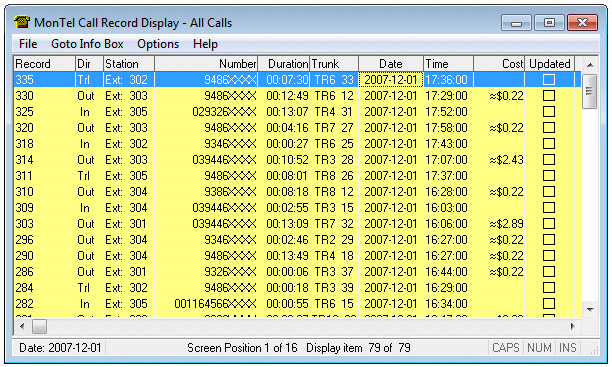
Task: Click Screen Position 1 of 16 status text
Action: pyautogui.click(x=242, y=347)
